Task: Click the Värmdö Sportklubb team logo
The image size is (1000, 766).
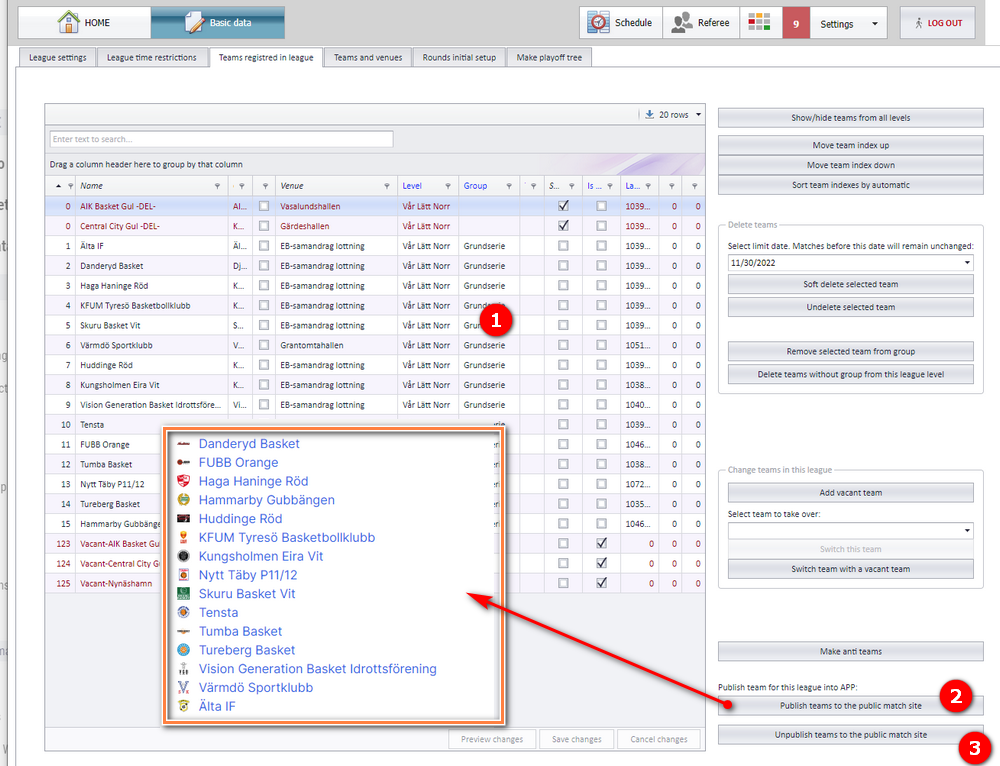Action: tap(184, 688)
